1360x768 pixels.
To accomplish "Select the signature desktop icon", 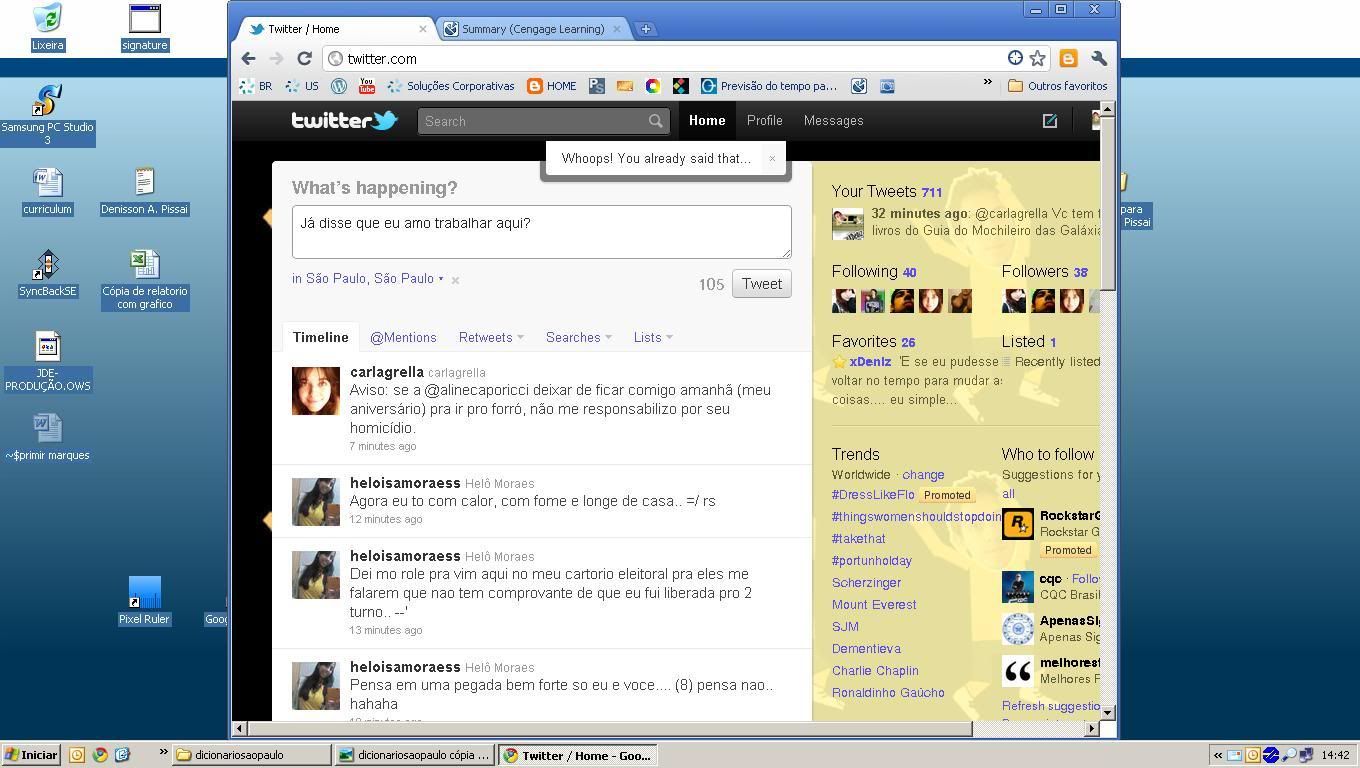I will tap(145, 27).
